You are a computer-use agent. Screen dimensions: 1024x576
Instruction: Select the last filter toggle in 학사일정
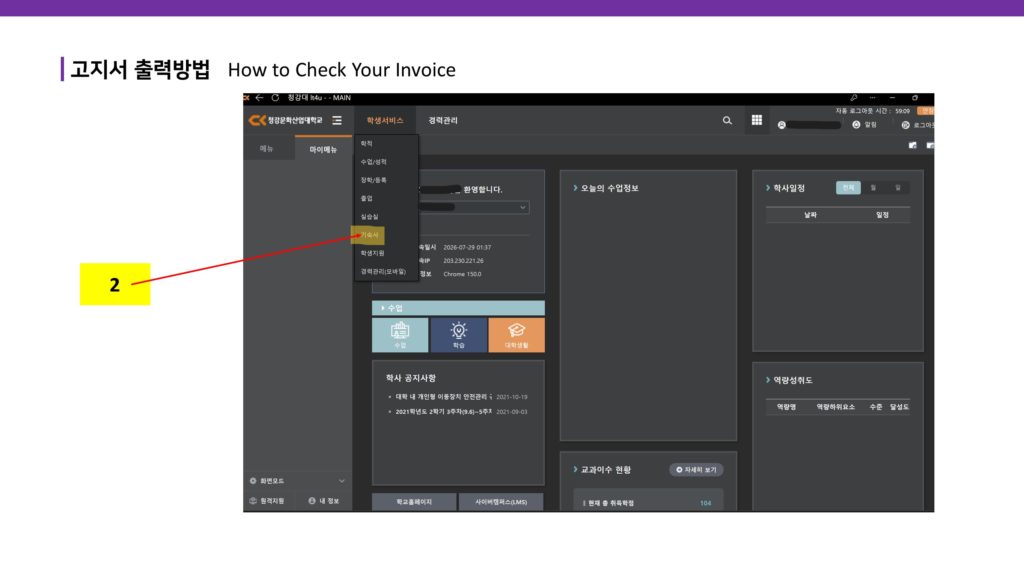(x=898, y=188)
